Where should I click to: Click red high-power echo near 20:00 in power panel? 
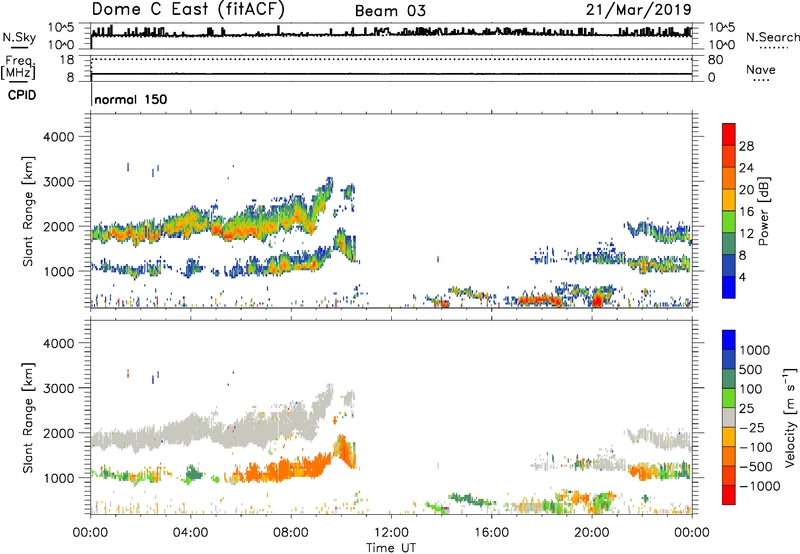[597, 300]
